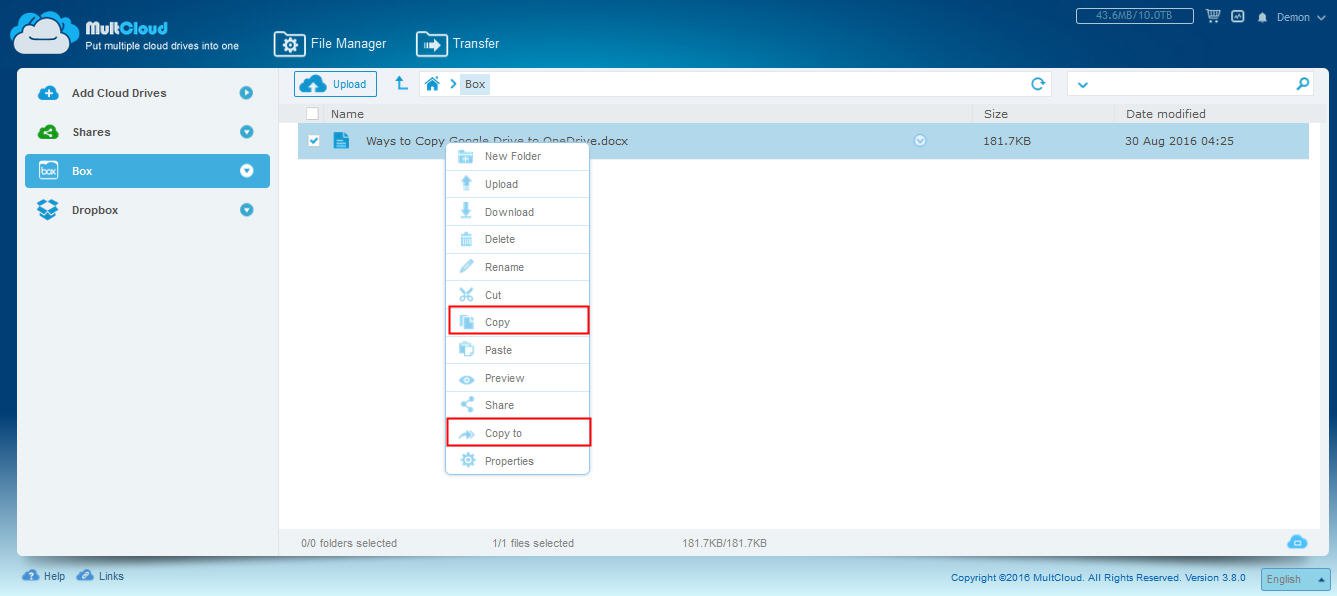Uncheck the docx file checkbox

coord(313,141)
